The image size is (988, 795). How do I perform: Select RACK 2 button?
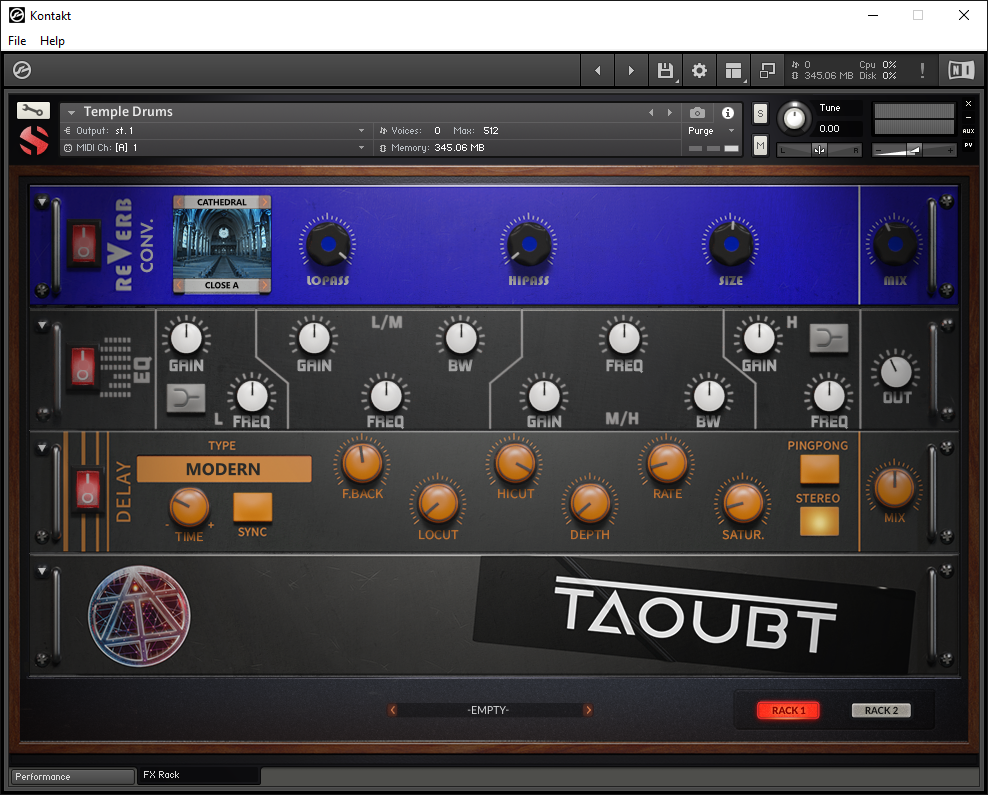click(881, 710)
